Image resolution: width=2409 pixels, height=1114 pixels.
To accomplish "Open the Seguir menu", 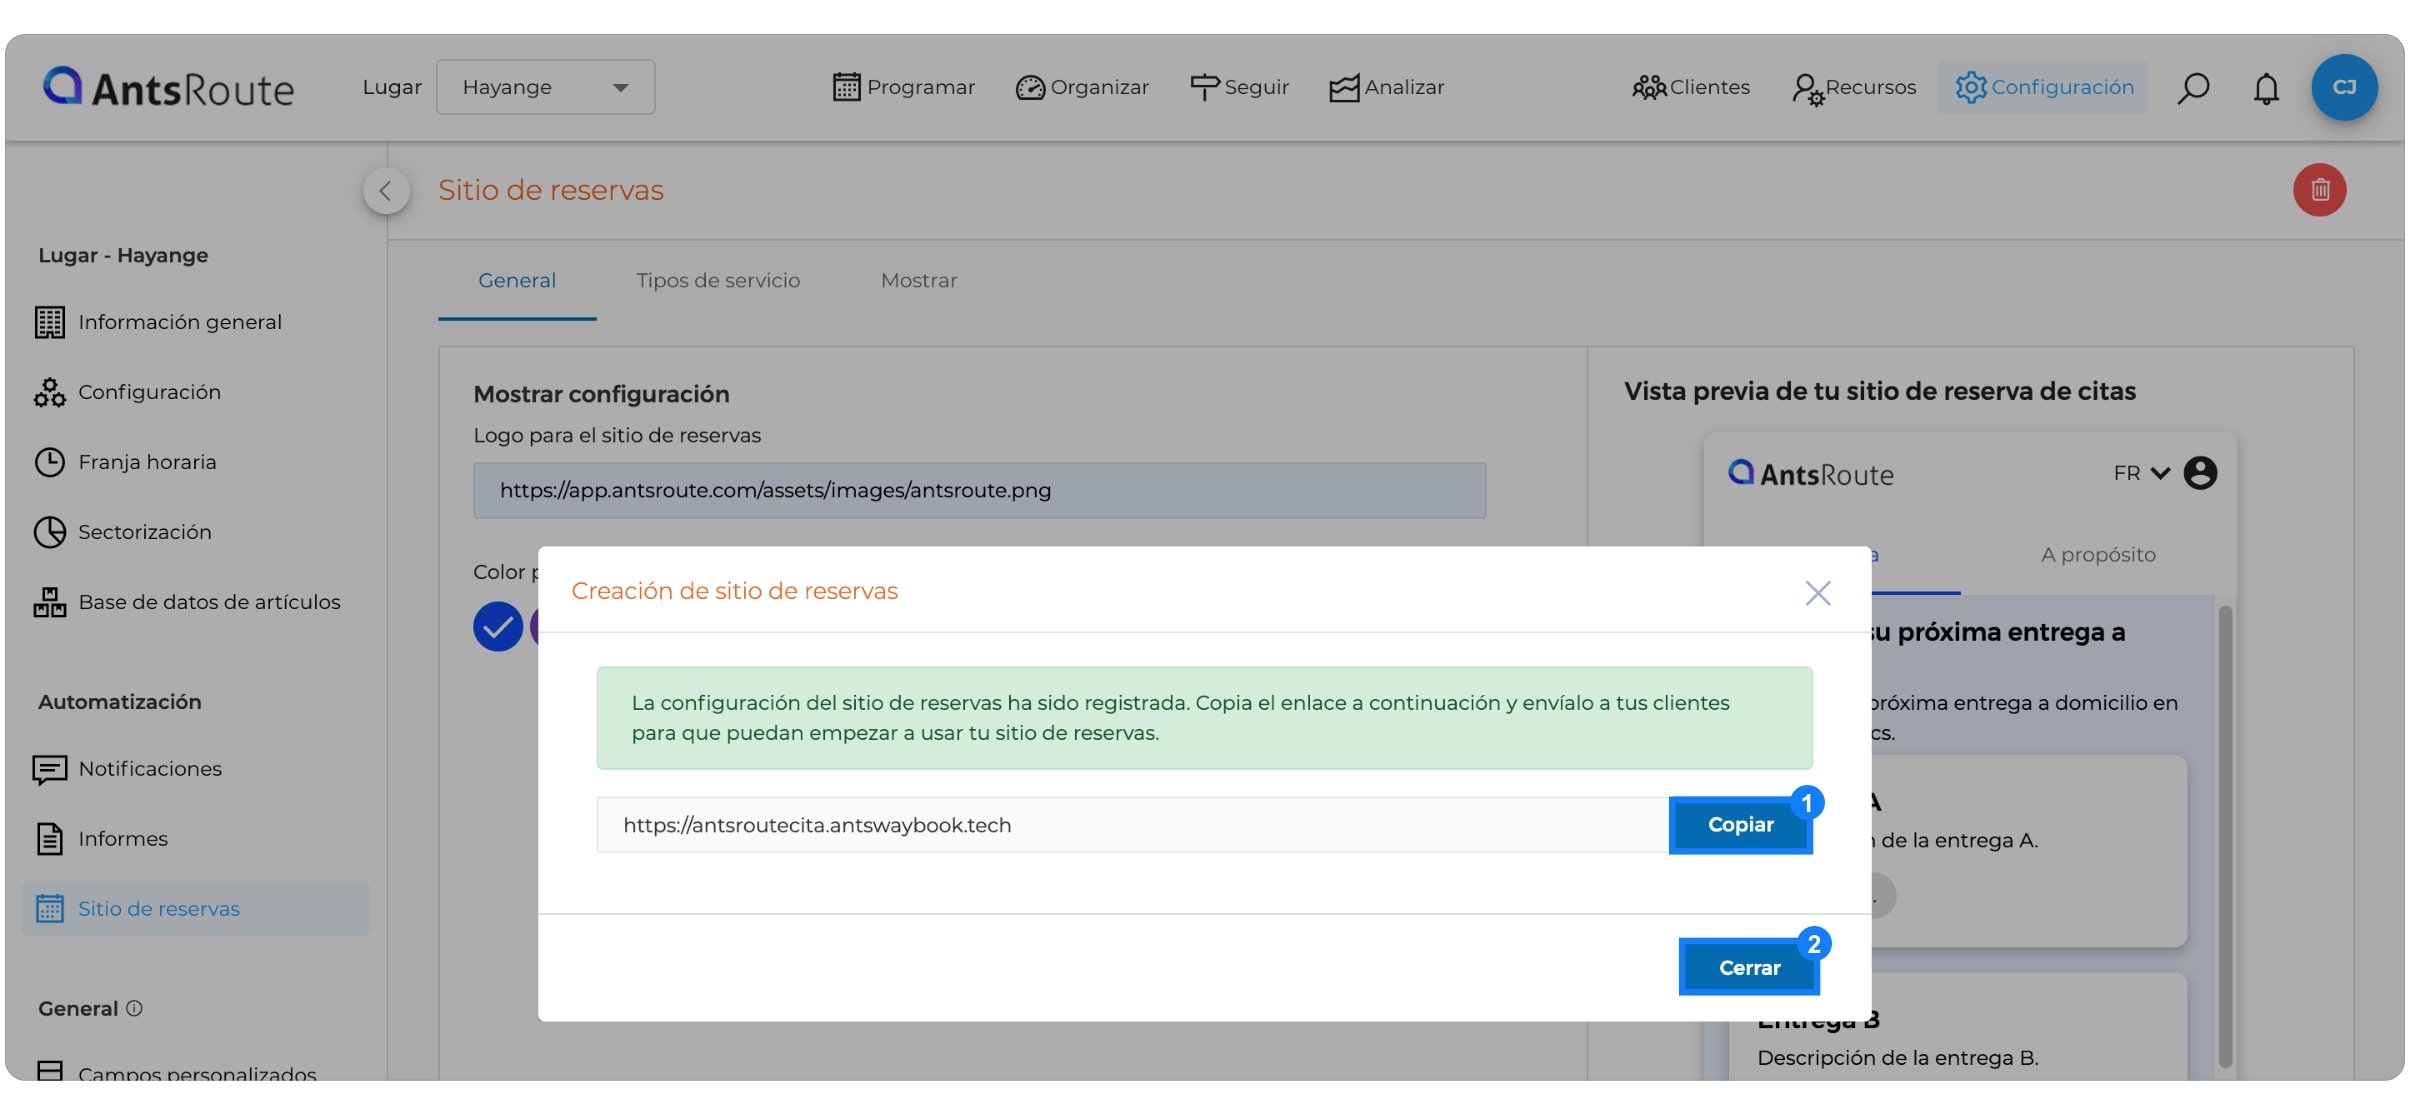I will tap(1239, 87).
